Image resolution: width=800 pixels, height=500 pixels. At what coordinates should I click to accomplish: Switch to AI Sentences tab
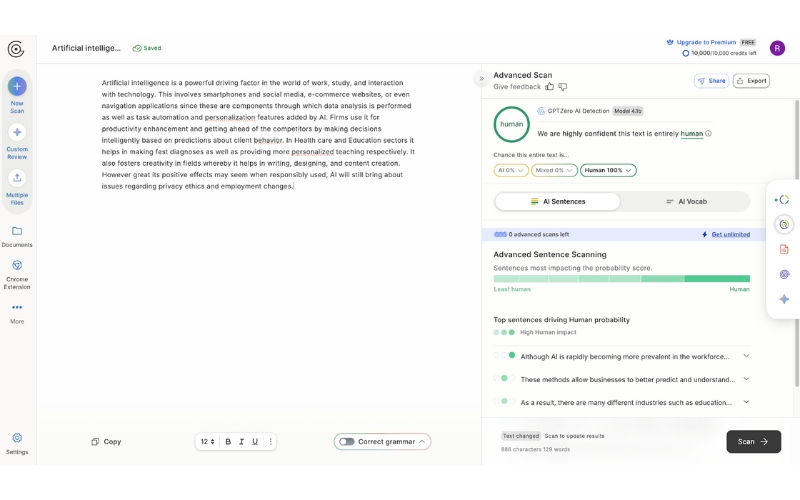558,202
